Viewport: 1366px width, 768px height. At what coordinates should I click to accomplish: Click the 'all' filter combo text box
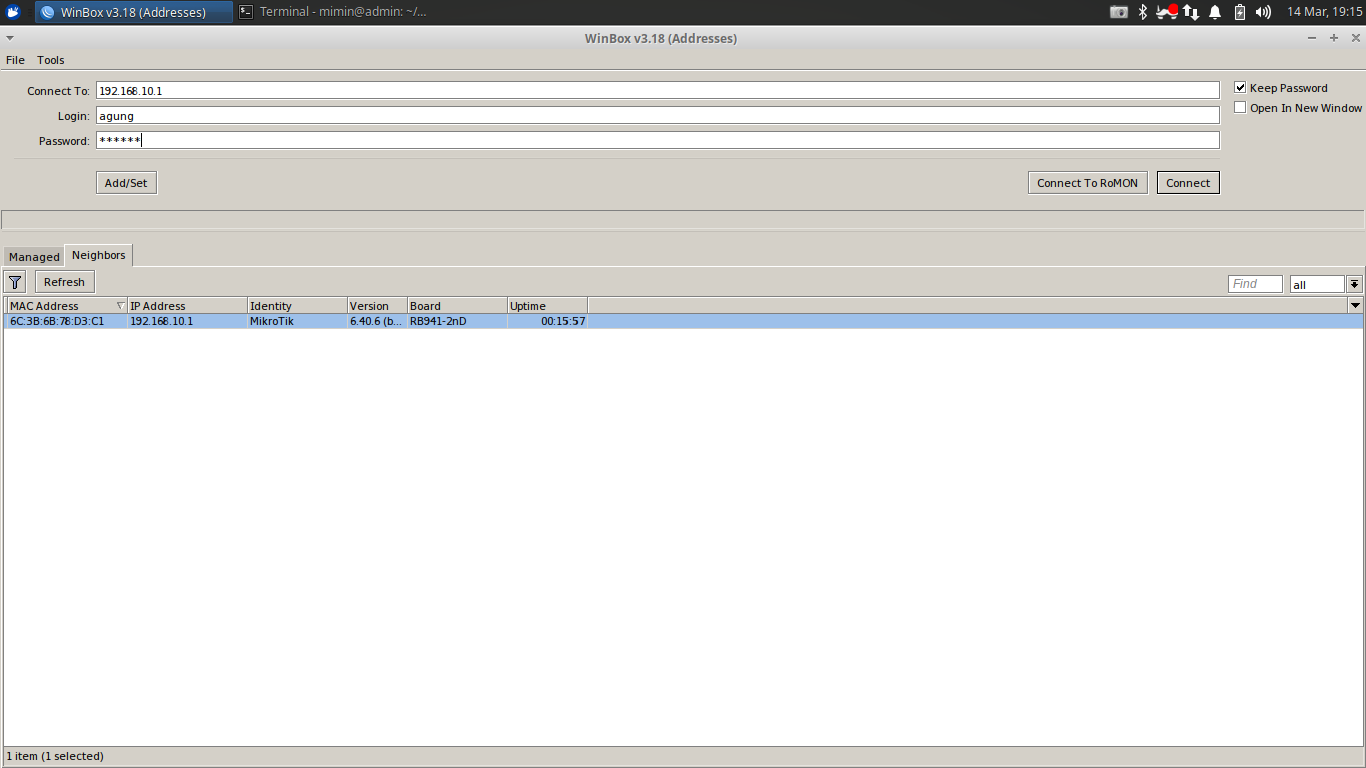pyautogui.click(x=1317, y=284)
